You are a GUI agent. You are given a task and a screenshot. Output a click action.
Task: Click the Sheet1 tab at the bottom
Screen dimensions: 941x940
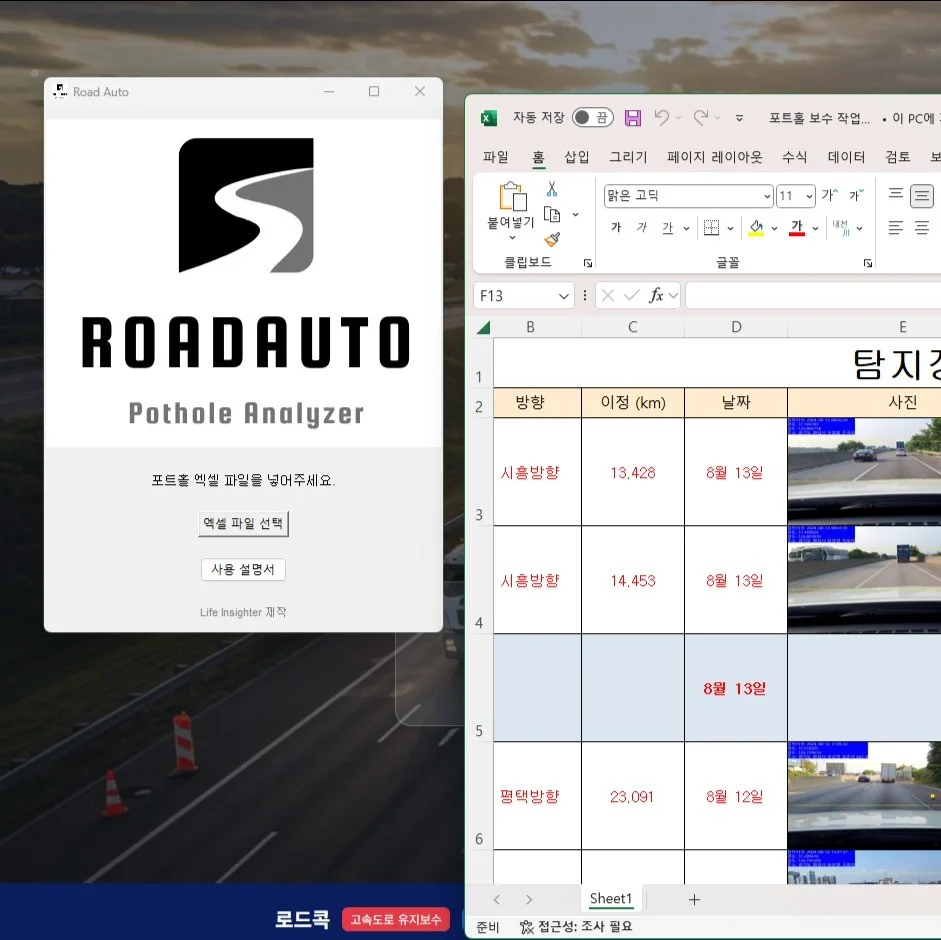(x=610, y=898)
